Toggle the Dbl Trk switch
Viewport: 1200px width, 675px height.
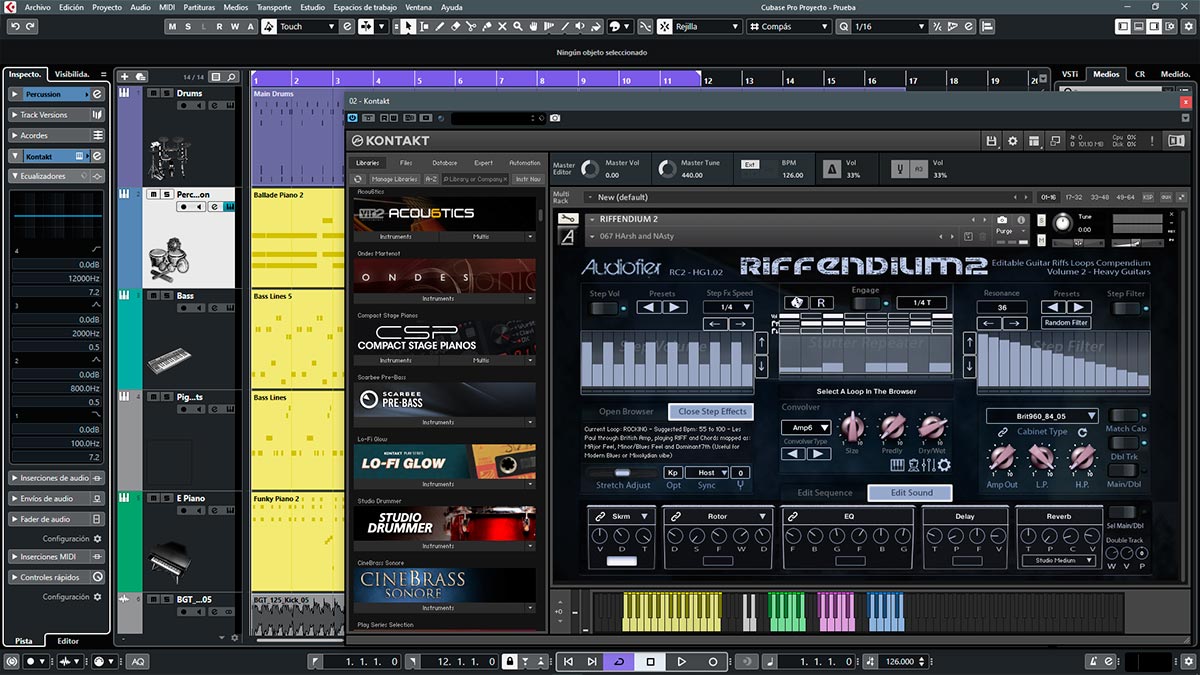(x=1123, y=443)
